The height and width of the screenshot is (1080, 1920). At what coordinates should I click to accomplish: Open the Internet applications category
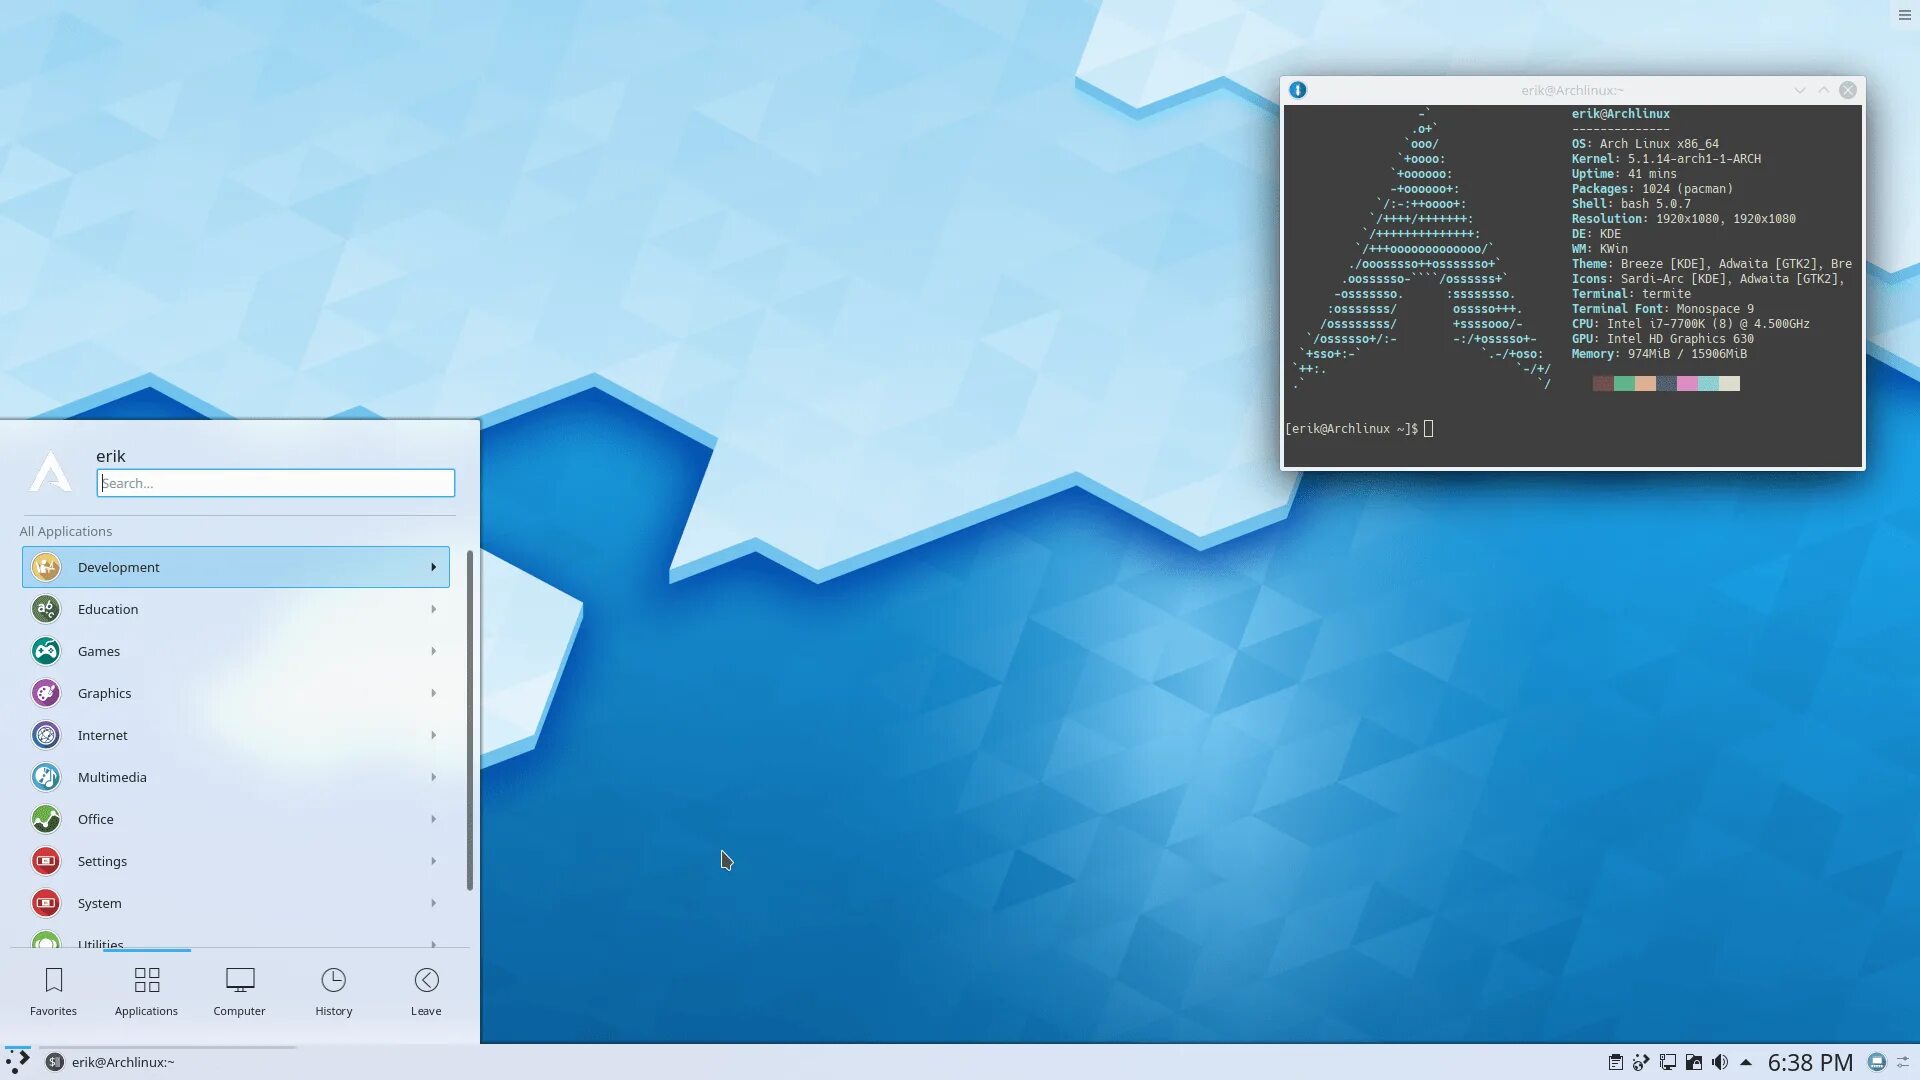(x=235, y=735)
